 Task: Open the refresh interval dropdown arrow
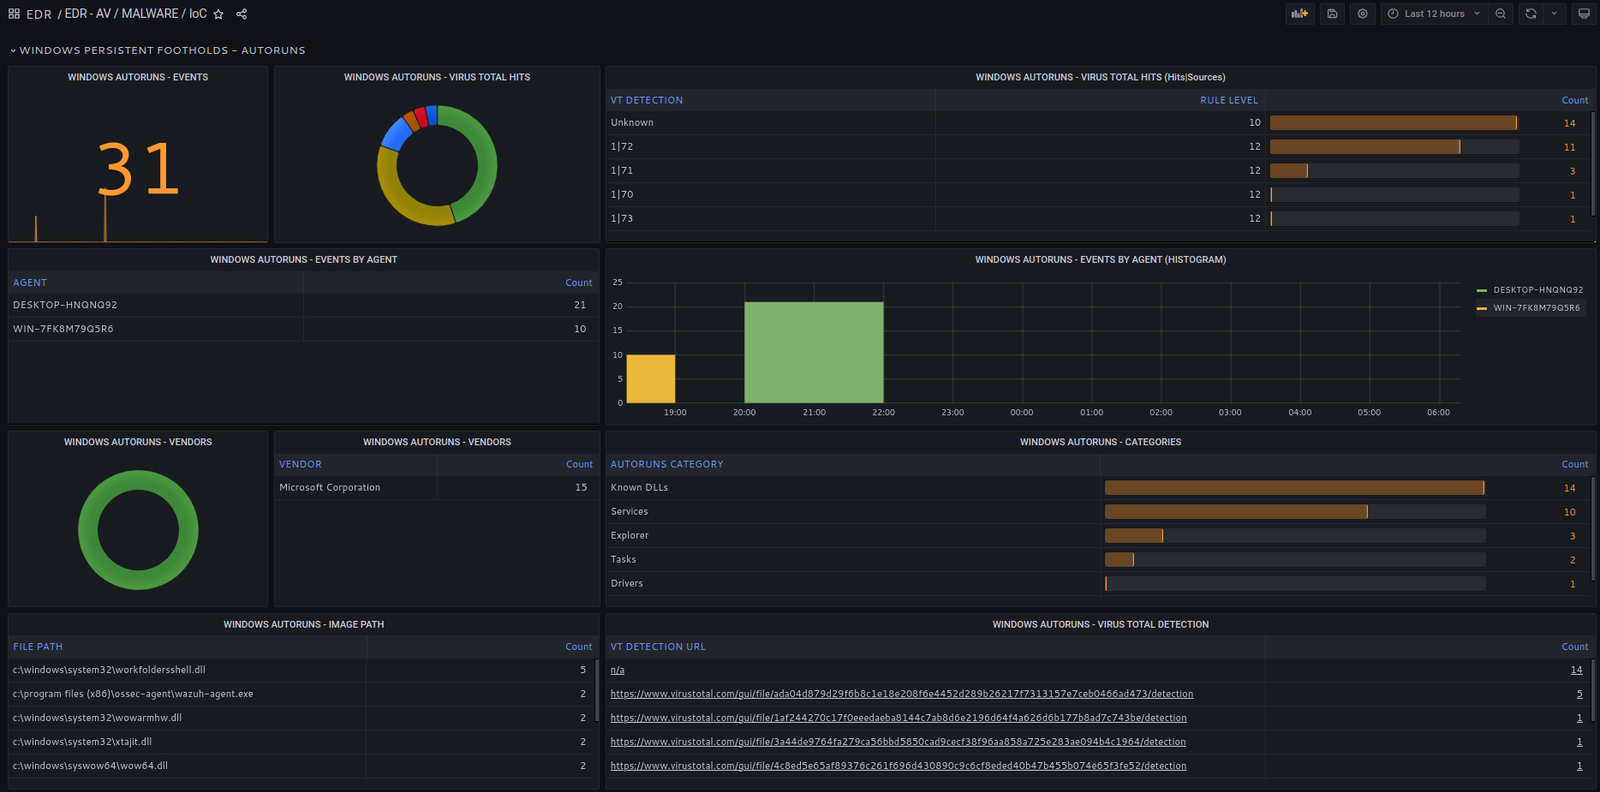pyautogui.click(x=1554, y=14)
